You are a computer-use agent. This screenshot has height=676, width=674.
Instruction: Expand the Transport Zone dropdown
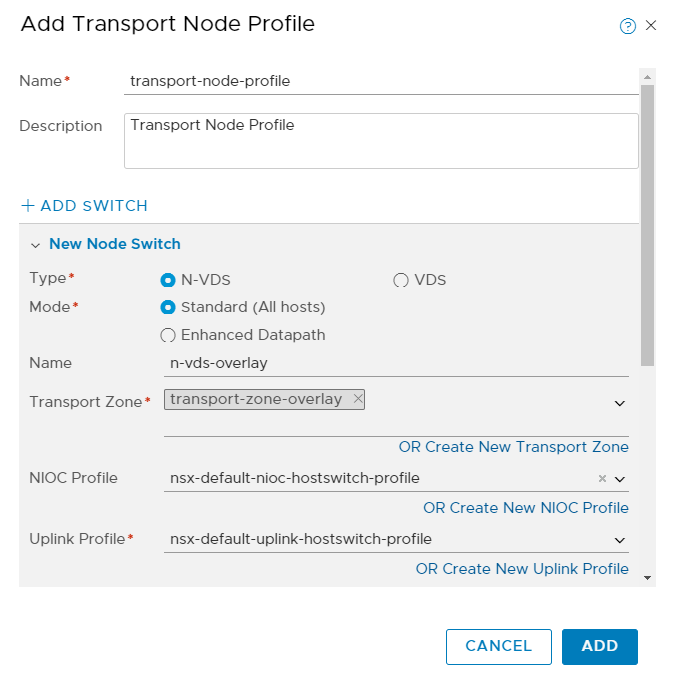pos(620,403)
